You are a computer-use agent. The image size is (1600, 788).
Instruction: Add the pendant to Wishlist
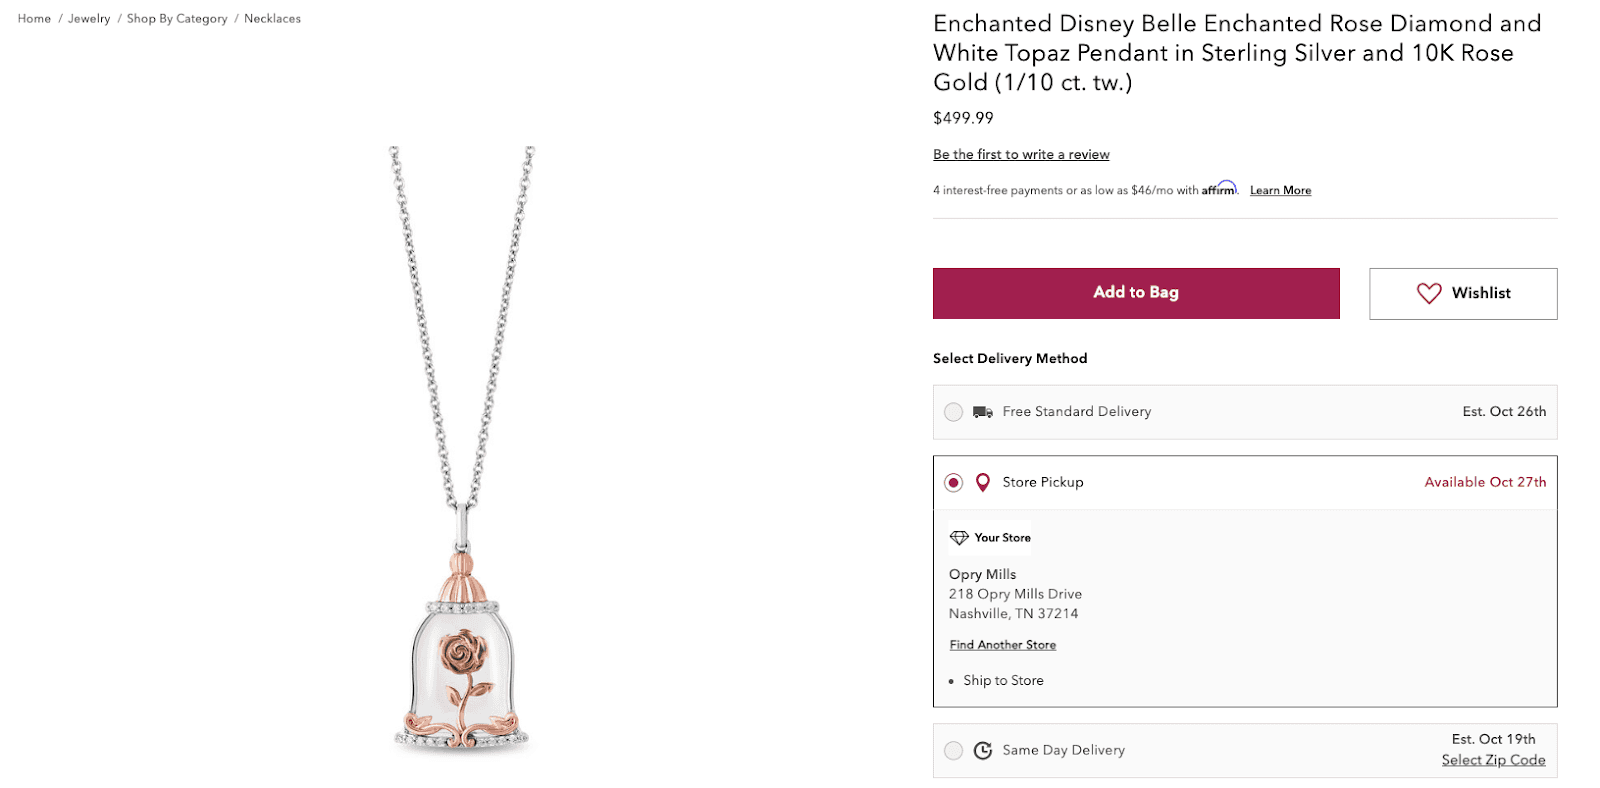pos(1462,294)
